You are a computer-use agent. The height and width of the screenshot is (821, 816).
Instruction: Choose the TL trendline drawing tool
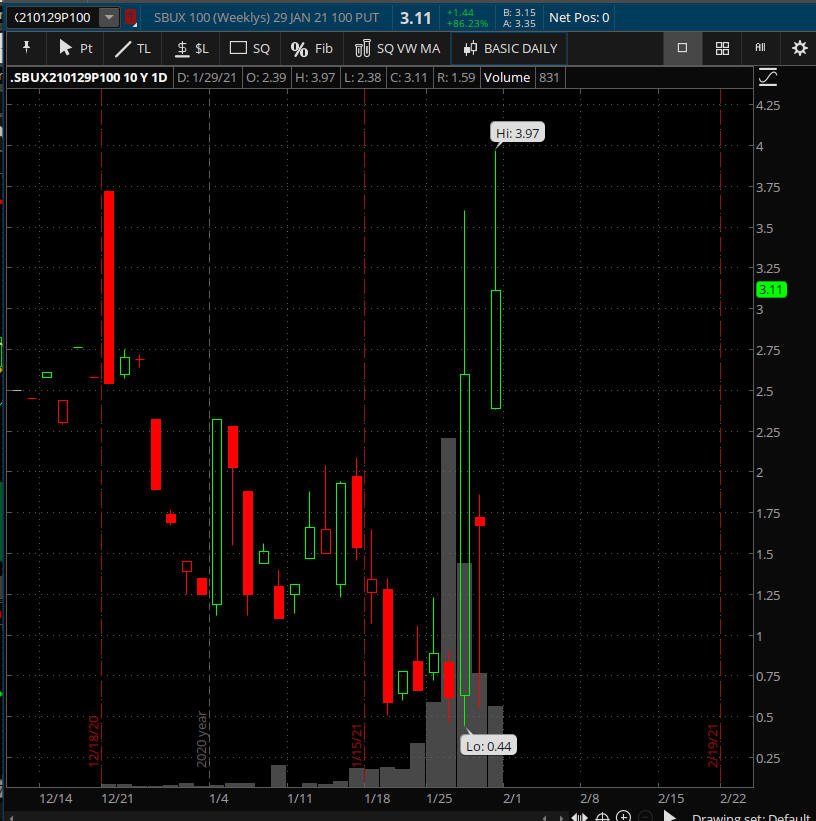tap(133, 49)
